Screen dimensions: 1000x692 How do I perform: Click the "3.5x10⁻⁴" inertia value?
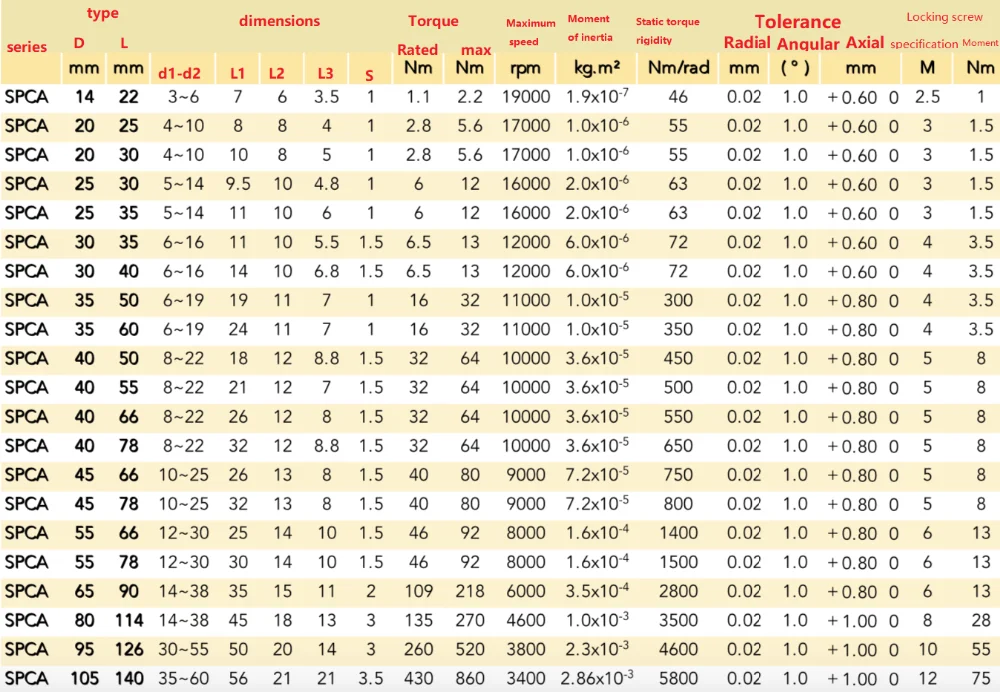coord(597,591)
